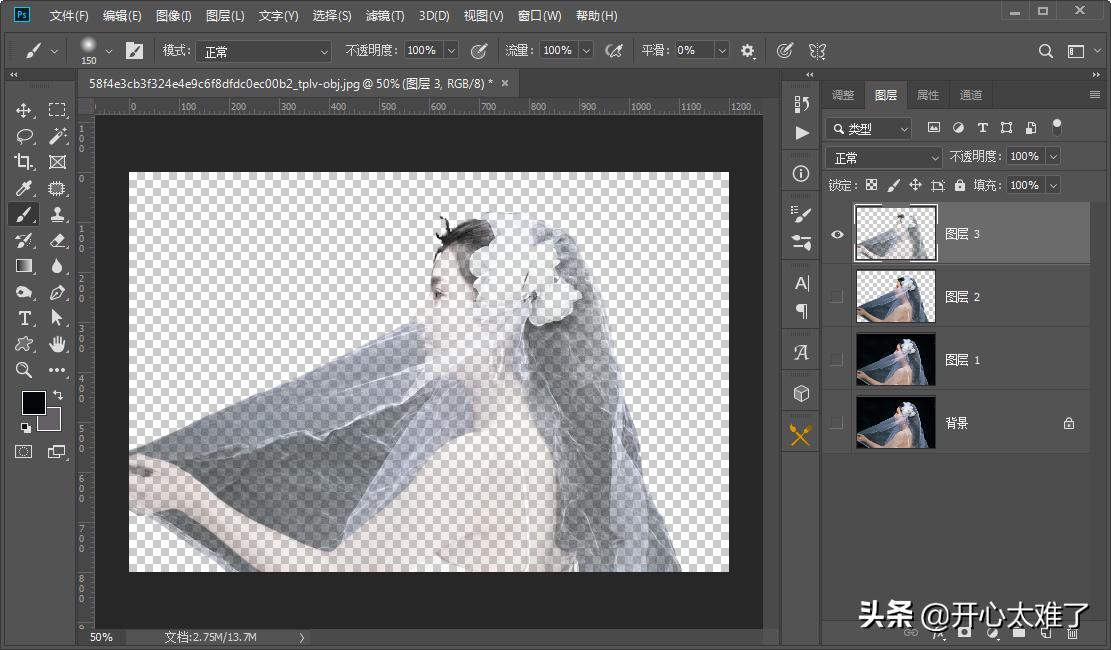The image size is (1111, 650).
Task: Expand the layer 不透明度 100% dropdown
Action: [x=1053, y=157]
